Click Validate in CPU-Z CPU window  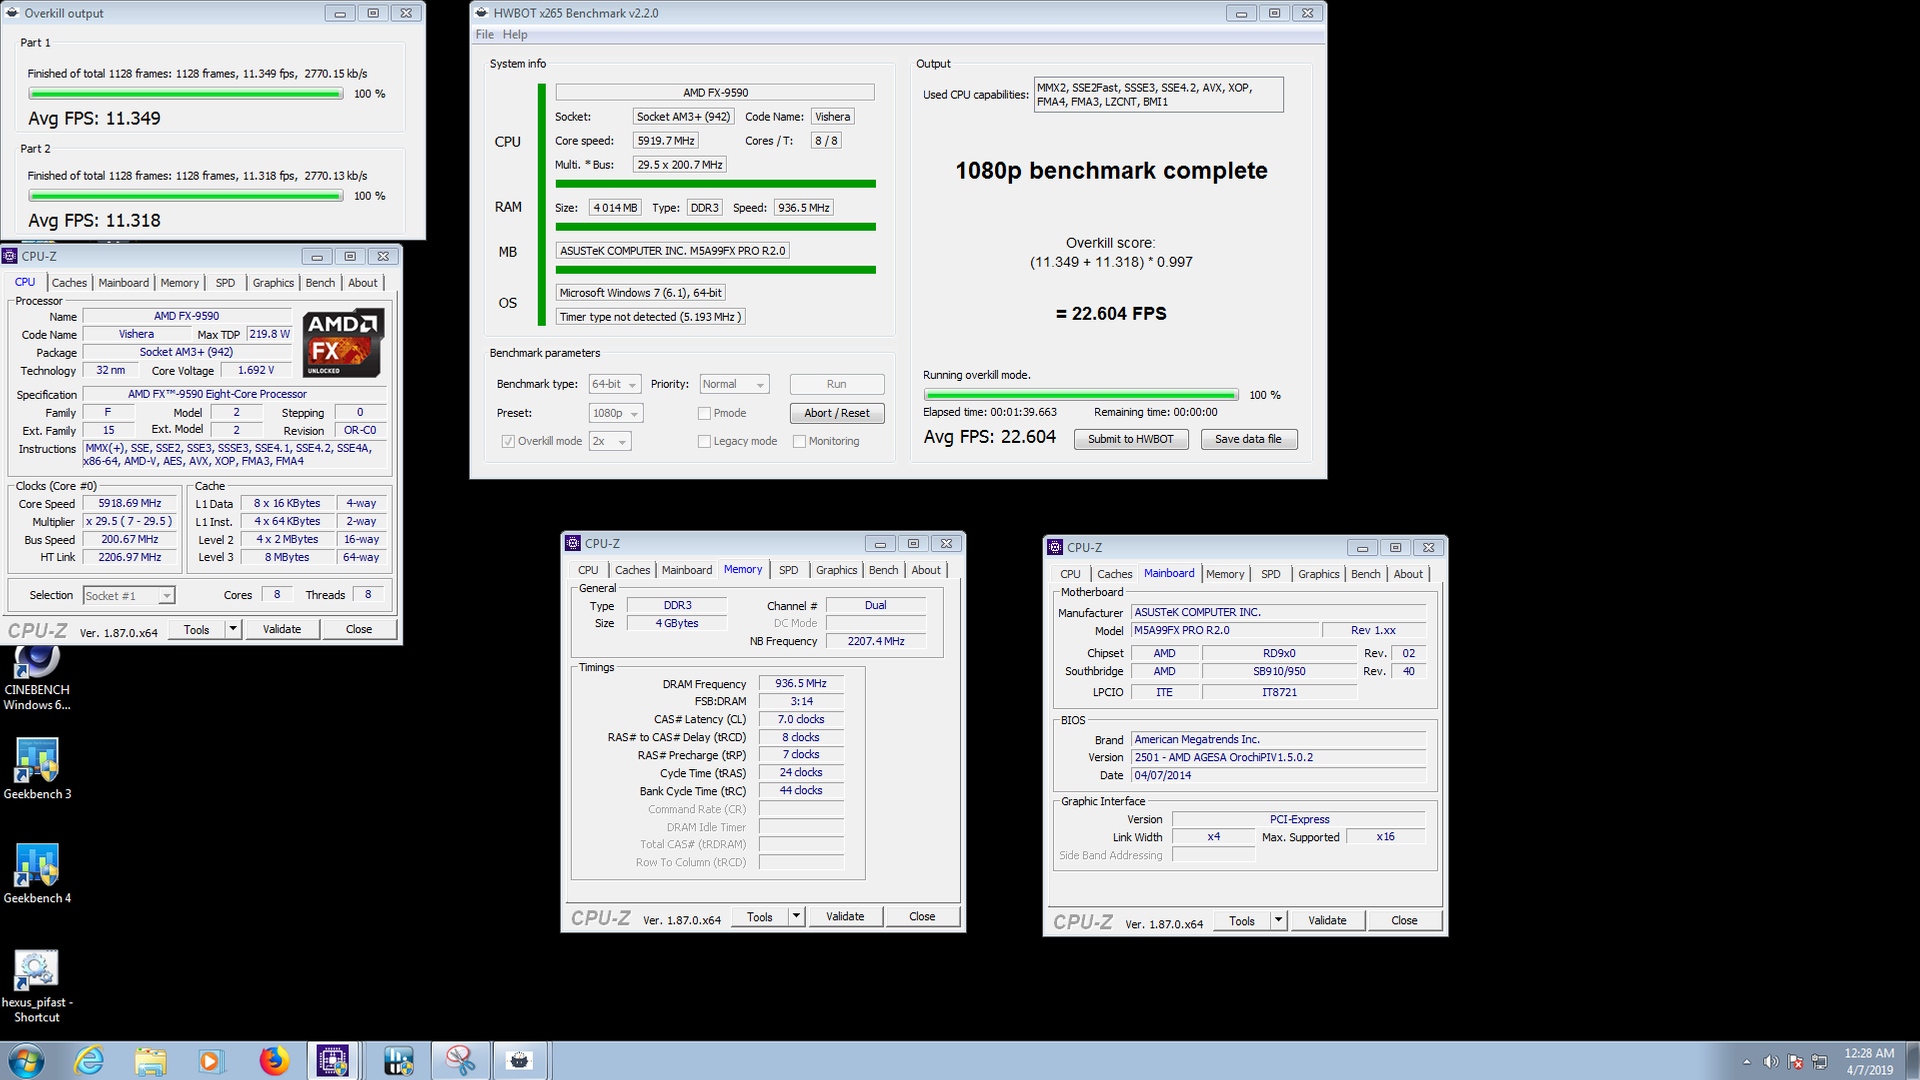pyautogui.click(x=282, y=629)
